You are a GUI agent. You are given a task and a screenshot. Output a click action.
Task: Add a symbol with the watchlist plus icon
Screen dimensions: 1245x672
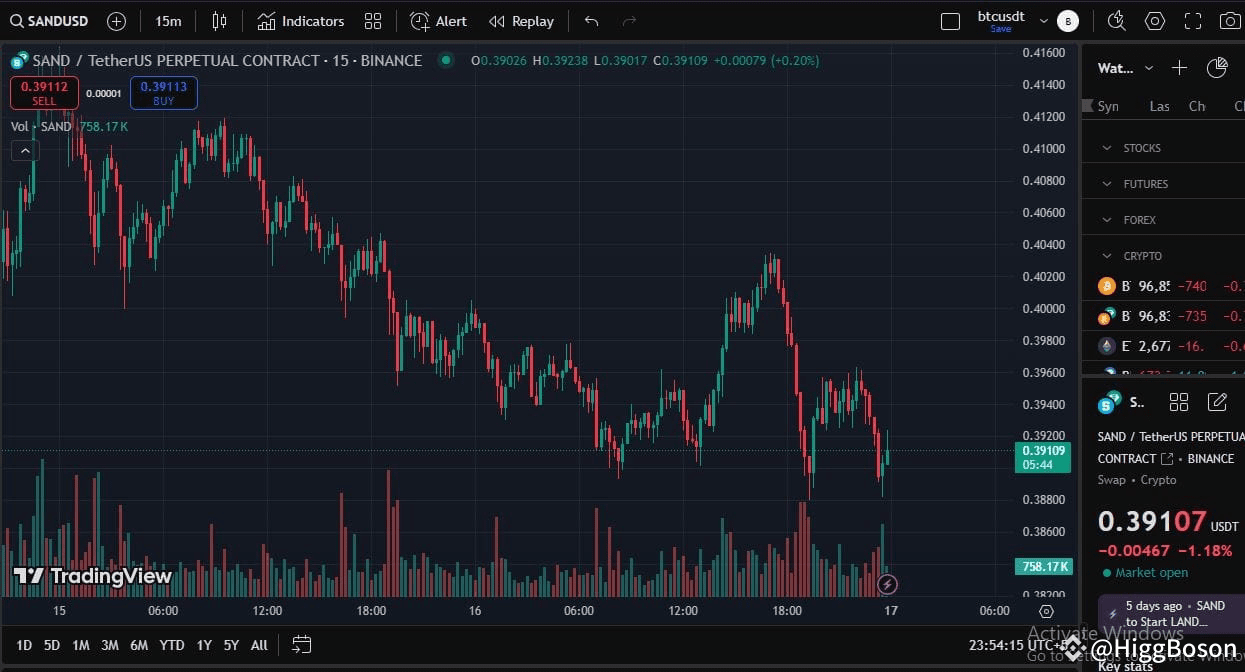1178,68
